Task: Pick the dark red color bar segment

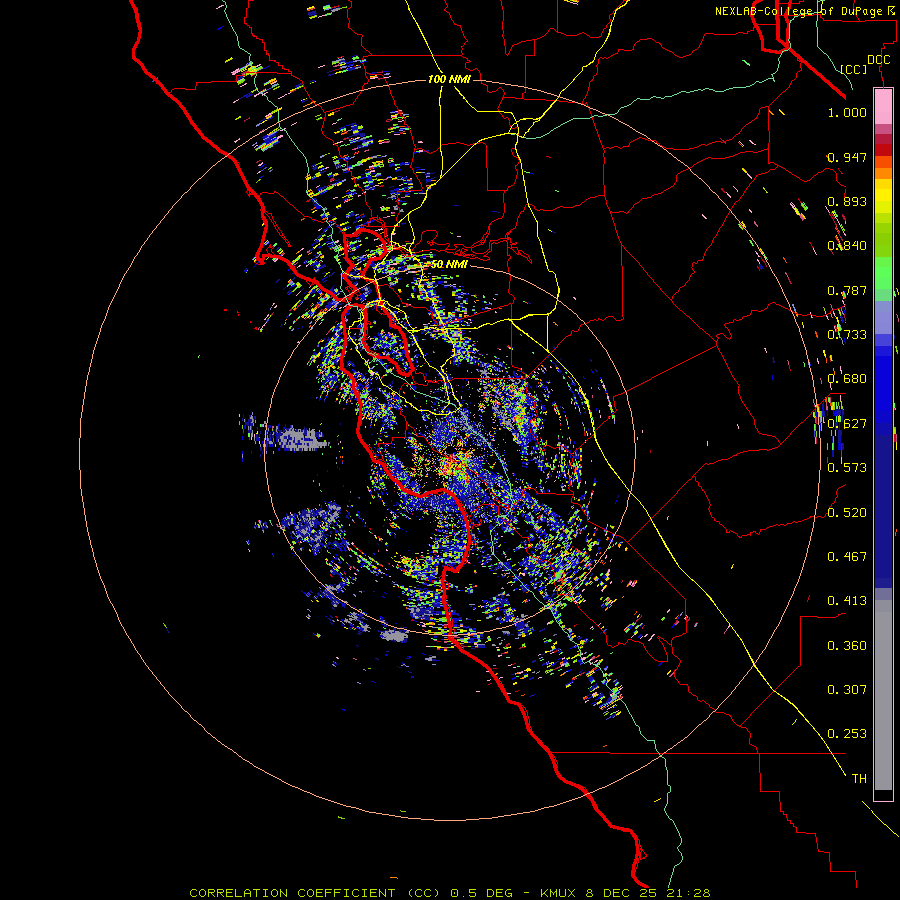Action: point(883,149)
